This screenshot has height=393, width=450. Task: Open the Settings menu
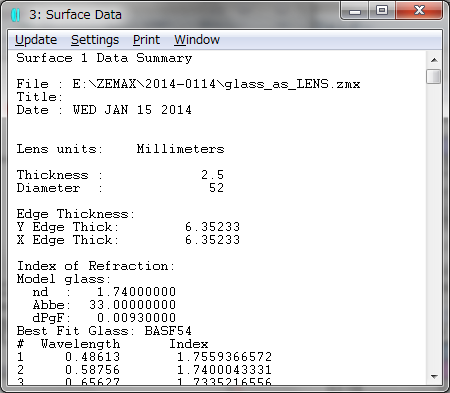tap(95, 40)
